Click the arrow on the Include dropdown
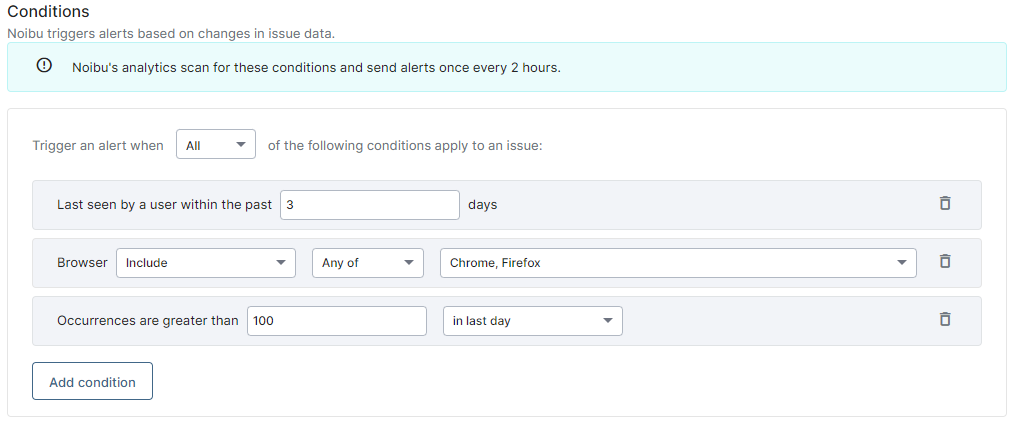 (280, 263)
